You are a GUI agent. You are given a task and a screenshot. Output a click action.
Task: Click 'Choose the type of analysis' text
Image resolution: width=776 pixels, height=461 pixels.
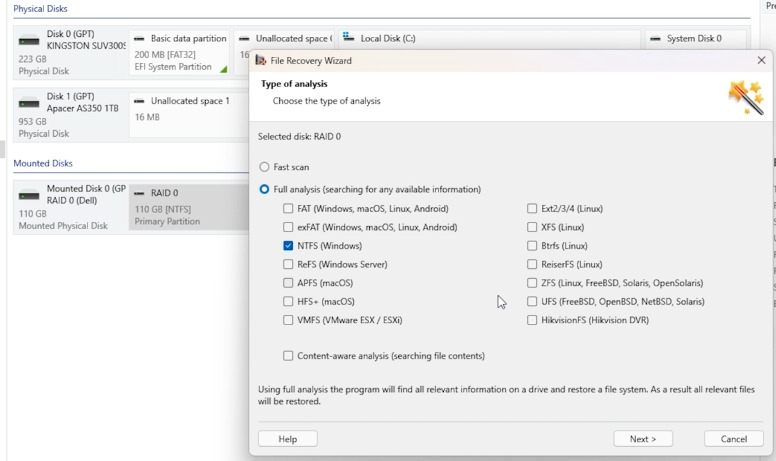click(327, 101)
